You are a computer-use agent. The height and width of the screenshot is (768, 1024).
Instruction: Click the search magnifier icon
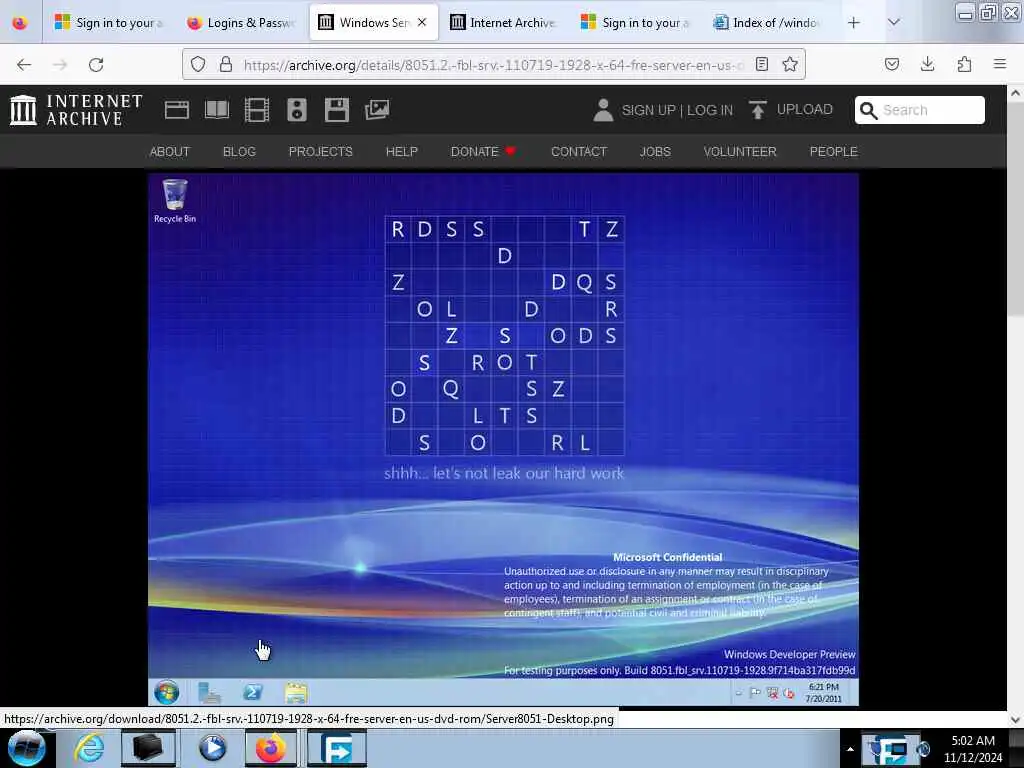click(869, 110)
